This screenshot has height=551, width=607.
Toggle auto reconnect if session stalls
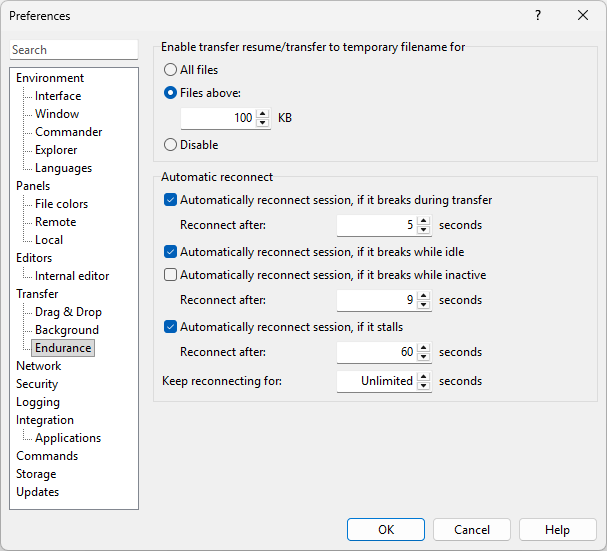pos(170,327)
